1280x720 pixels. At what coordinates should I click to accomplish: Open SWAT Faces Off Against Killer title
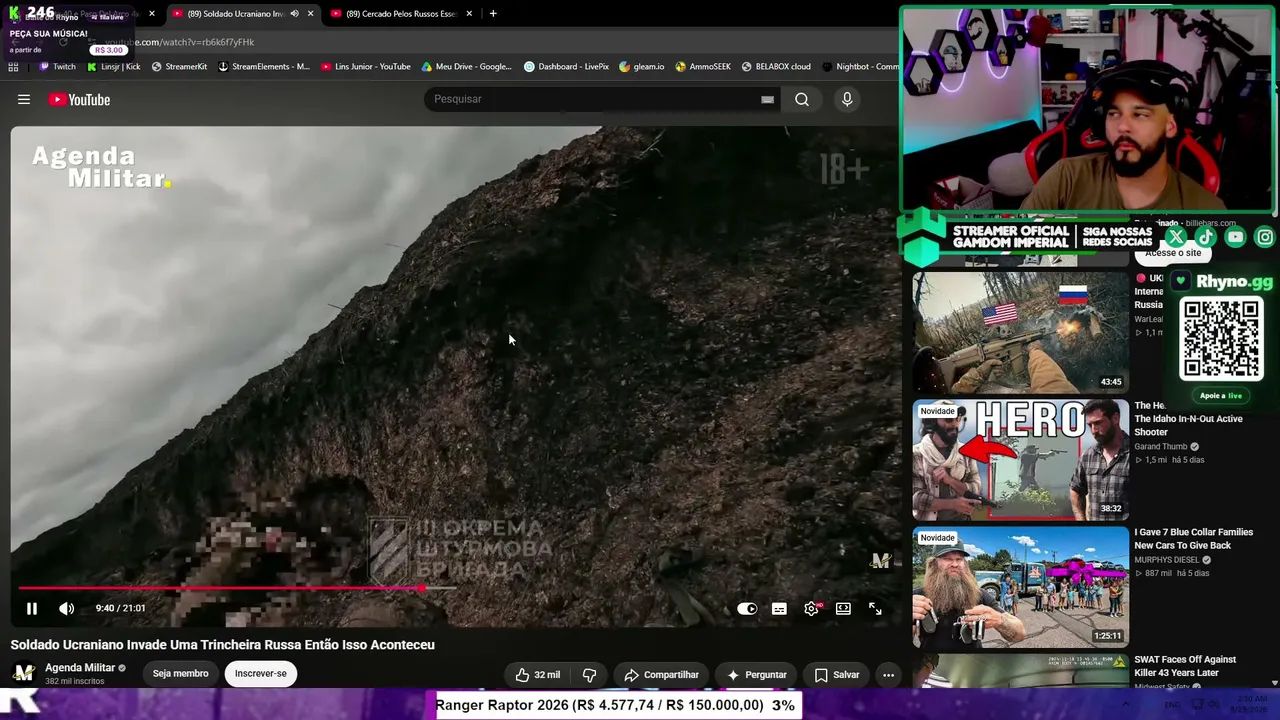tap(1185, 666)
